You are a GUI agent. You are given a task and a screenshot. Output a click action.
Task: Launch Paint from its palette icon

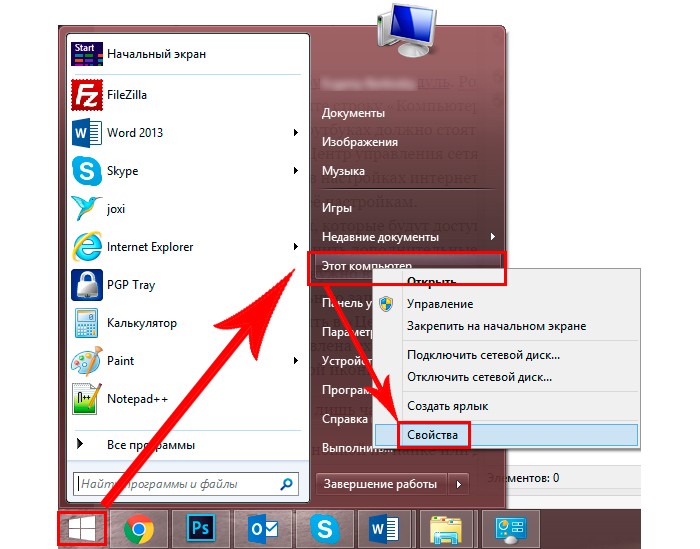coord(87,361)
